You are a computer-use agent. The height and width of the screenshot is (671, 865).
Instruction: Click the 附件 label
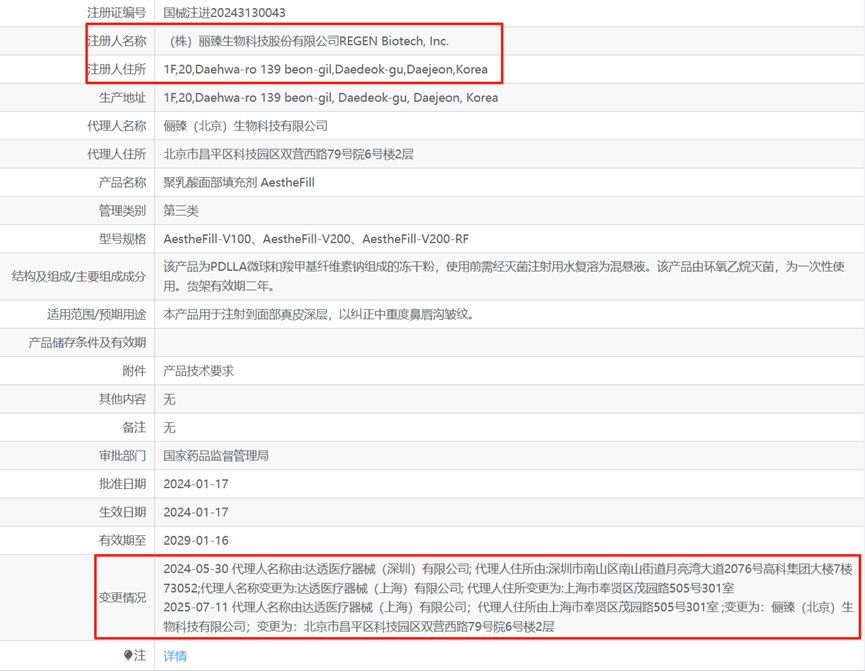(x=134, y=371)
